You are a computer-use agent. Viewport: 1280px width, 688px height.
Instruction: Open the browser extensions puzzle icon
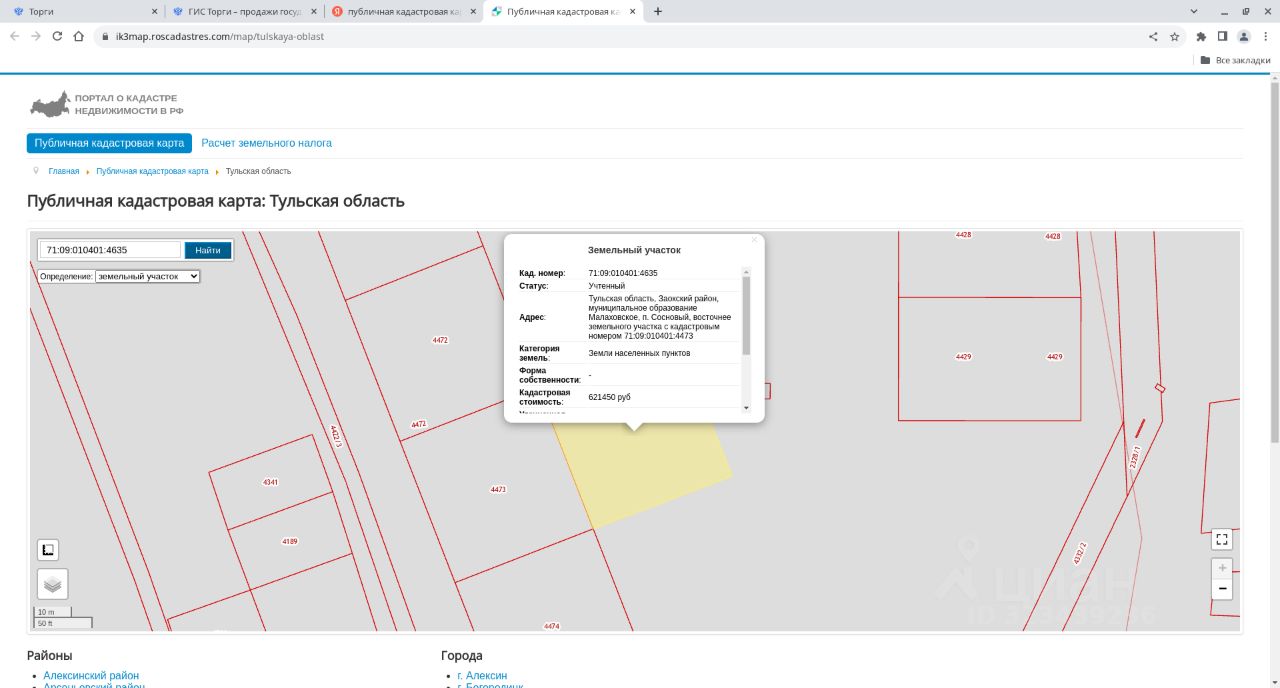[x=1201, y=36]
